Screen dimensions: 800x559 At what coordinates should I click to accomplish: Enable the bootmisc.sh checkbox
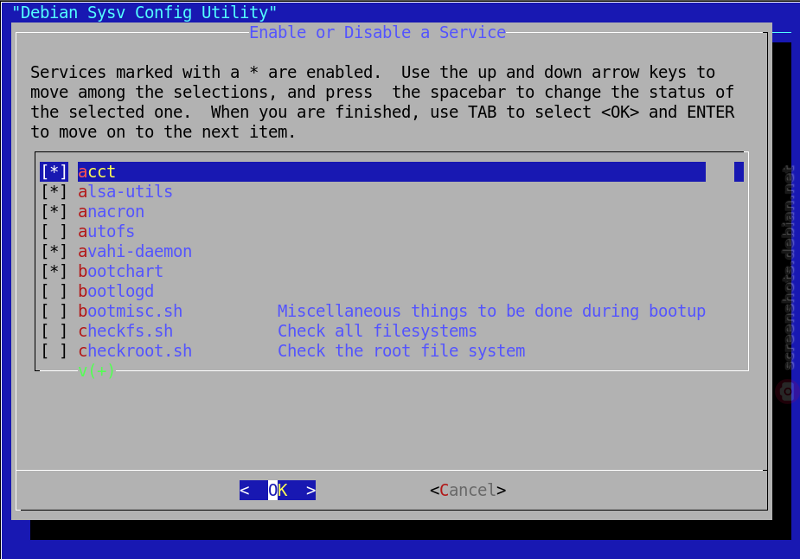(54, 311)
